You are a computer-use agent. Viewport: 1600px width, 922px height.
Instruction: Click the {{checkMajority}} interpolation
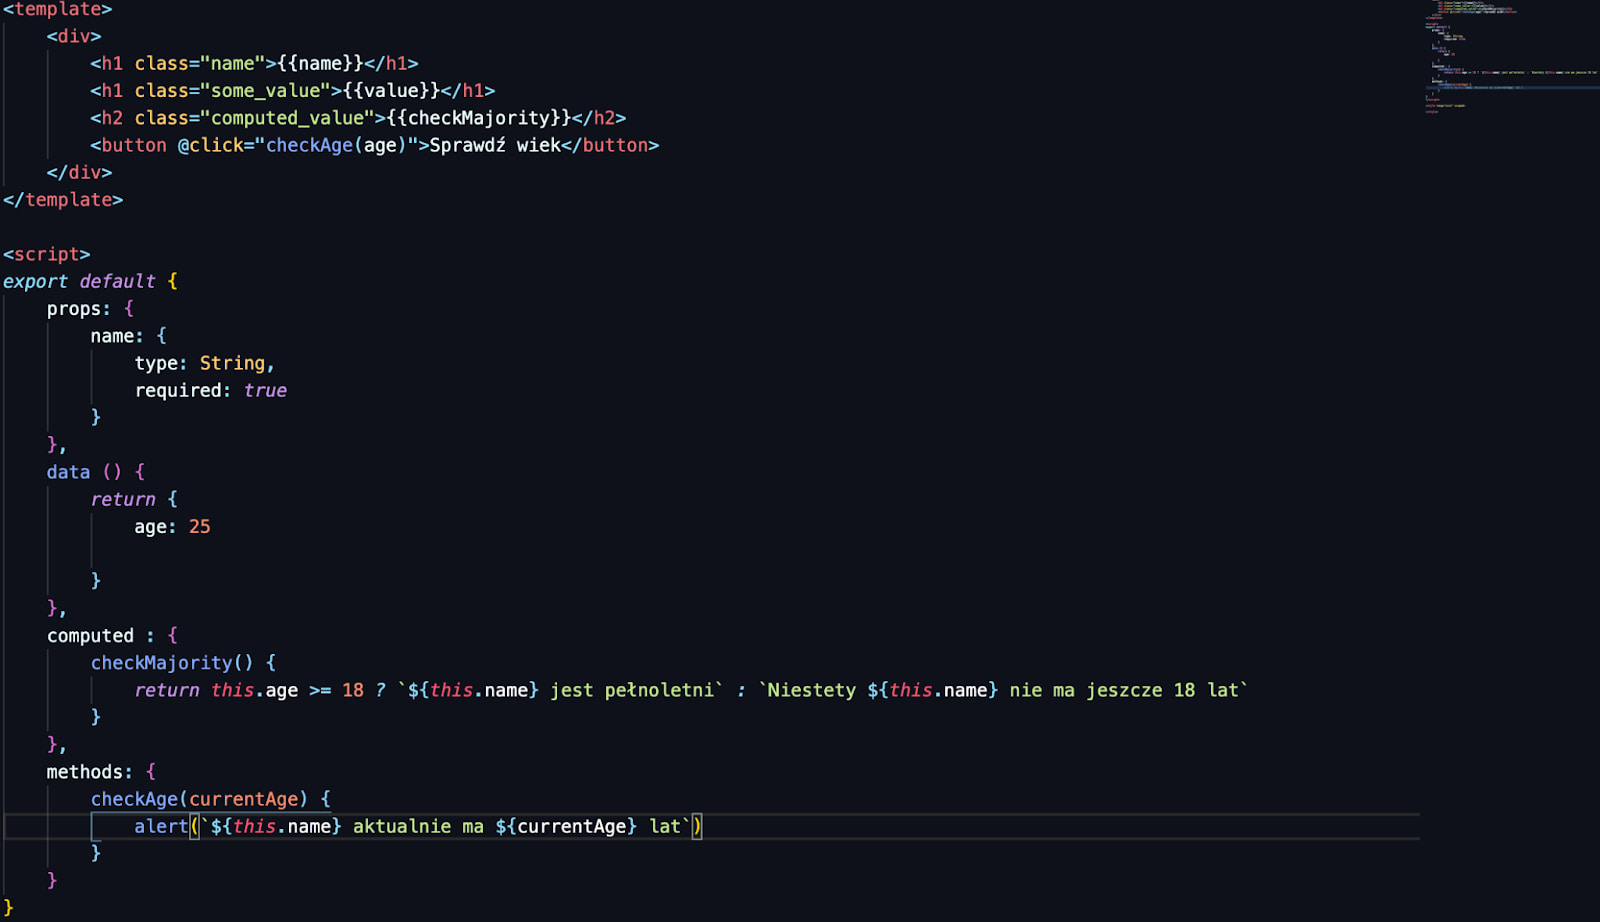[x=479, y=118]
